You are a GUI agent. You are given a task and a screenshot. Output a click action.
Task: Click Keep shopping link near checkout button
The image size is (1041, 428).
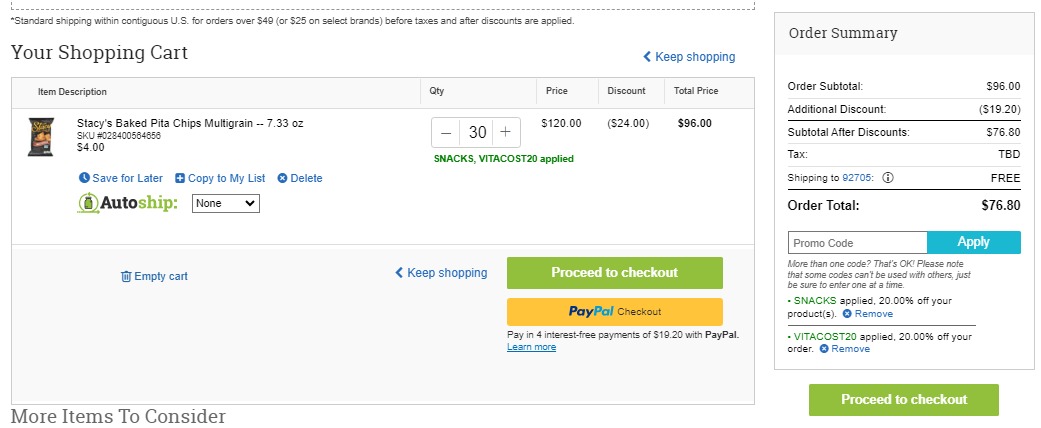point(441,273)
